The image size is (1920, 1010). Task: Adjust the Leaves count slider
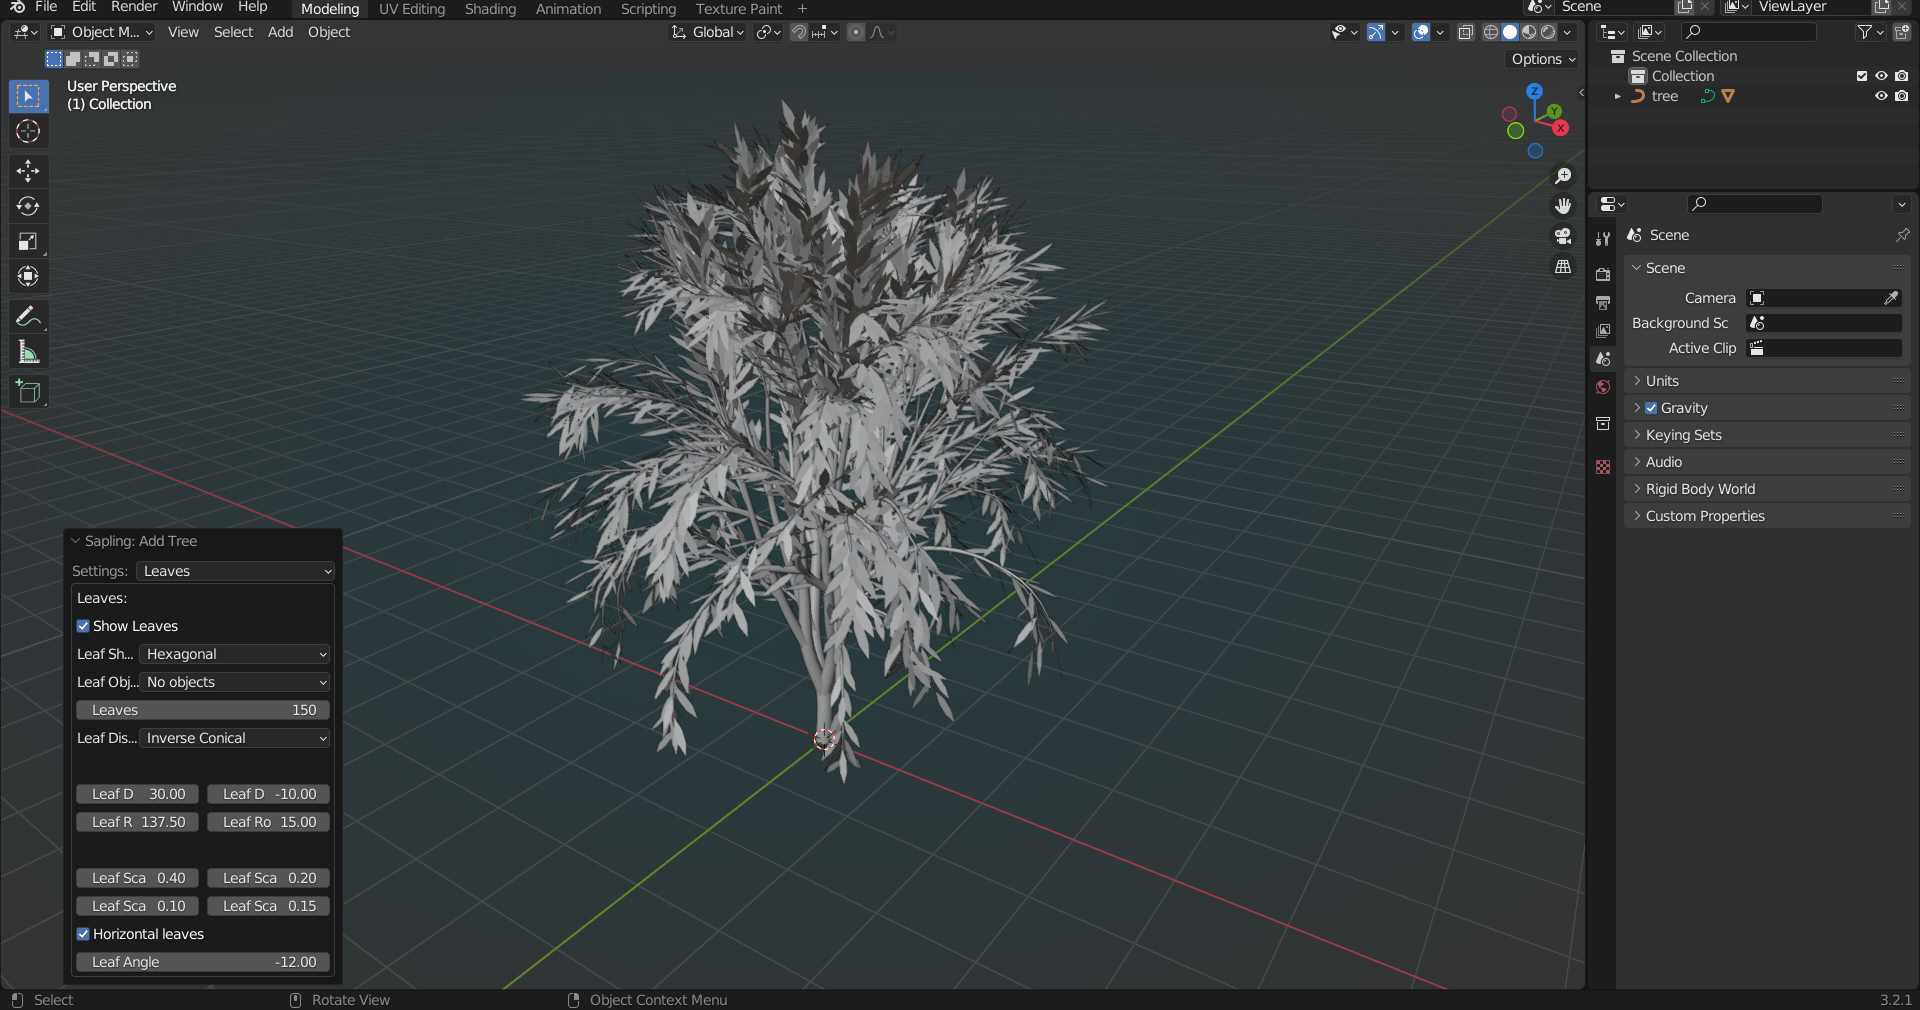(x=203, y=710)
